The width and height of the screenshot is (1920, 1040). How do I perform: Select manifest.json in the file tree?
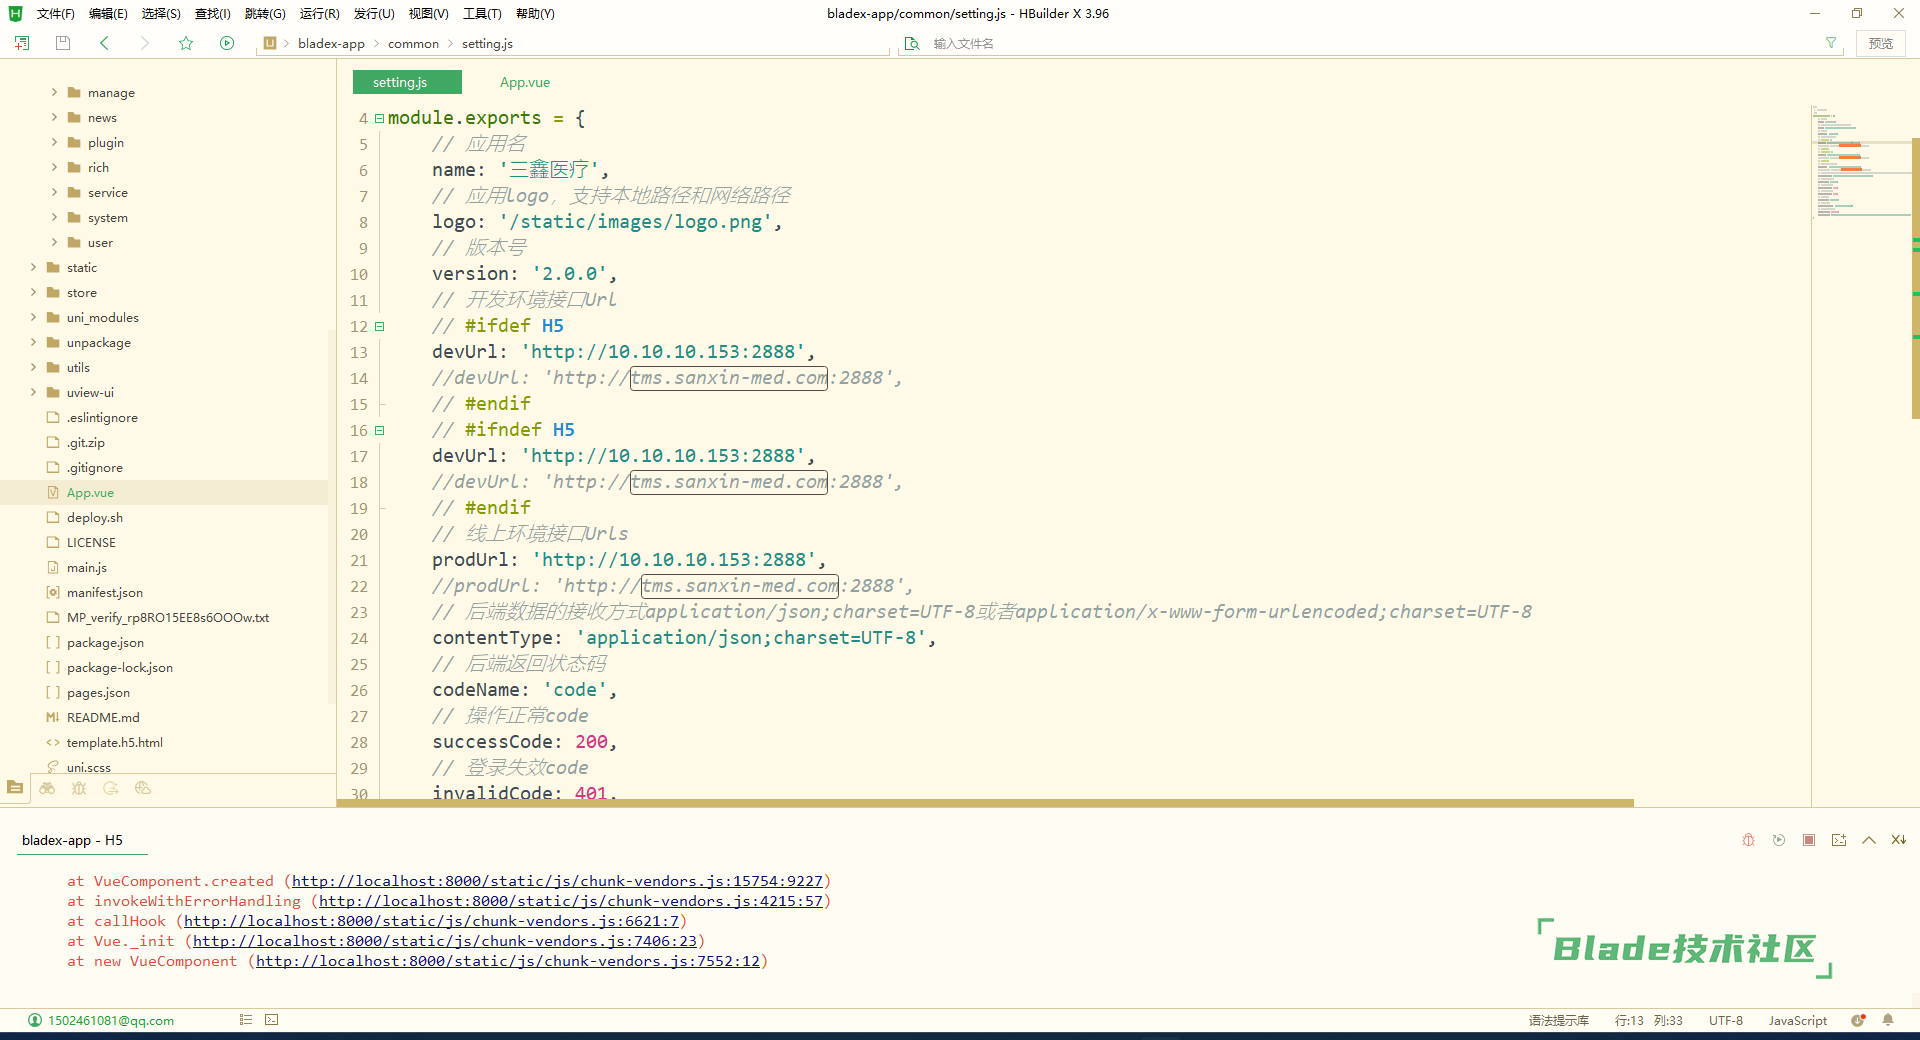[105, 592]
